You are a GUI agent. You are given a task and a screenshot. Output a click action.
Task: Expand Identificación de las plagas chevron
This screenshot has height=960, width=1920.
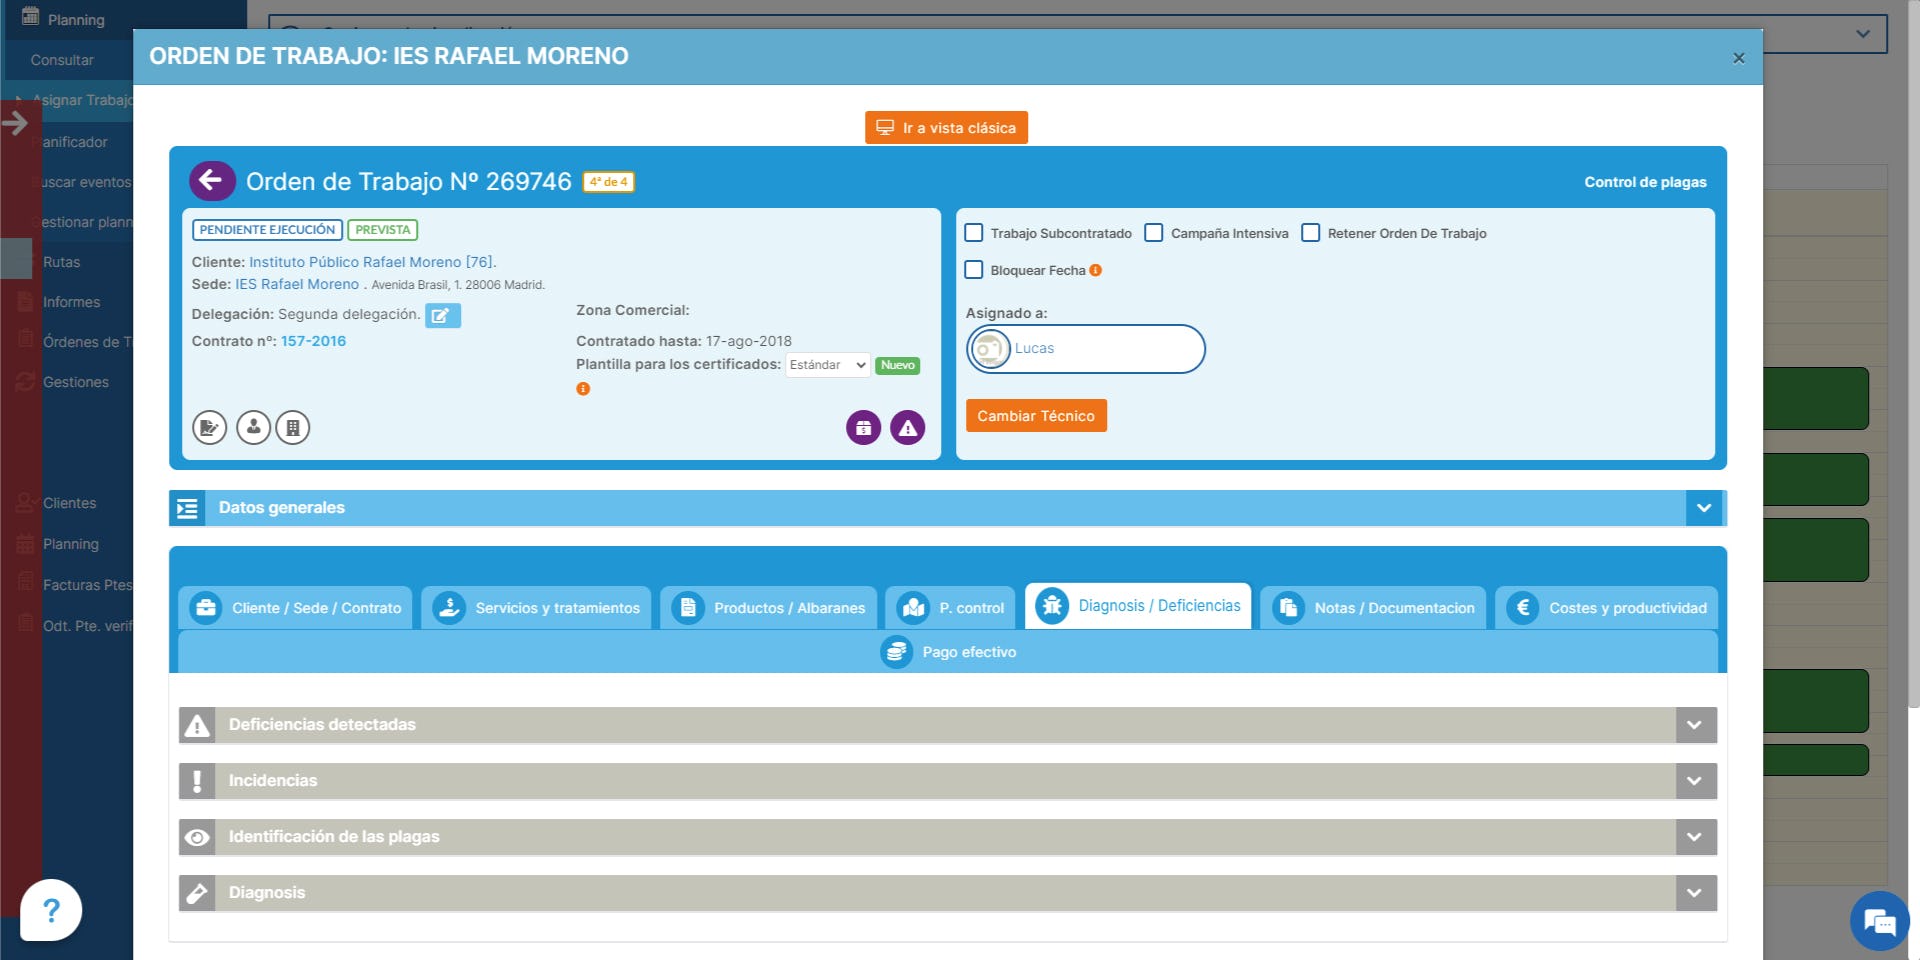tap(1695, 837)
